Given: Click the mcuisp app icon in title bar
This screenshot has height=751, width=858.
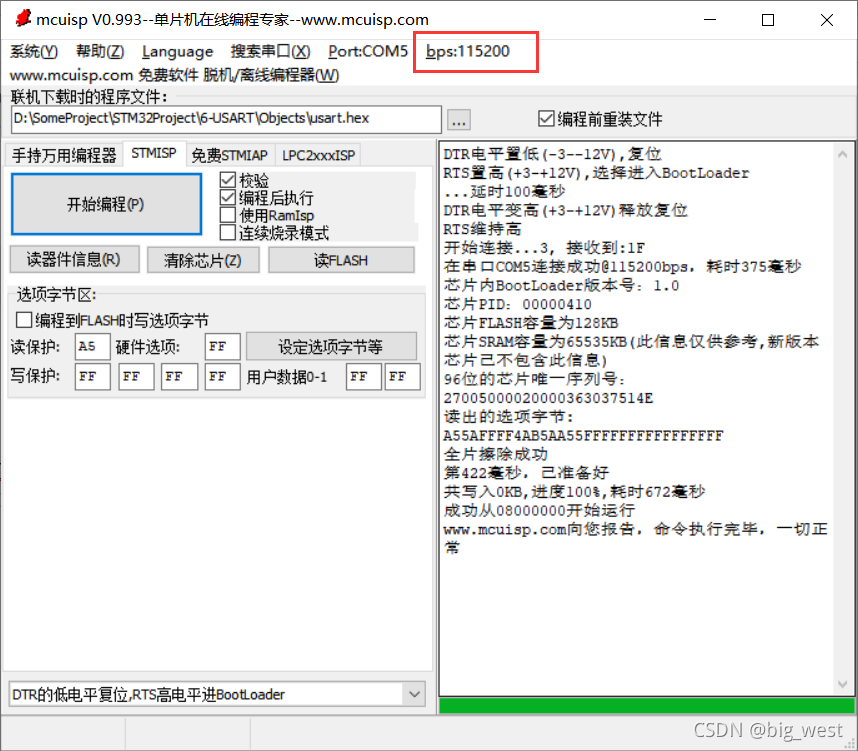Looking at the screenshot, I should (x=23, y=18).
